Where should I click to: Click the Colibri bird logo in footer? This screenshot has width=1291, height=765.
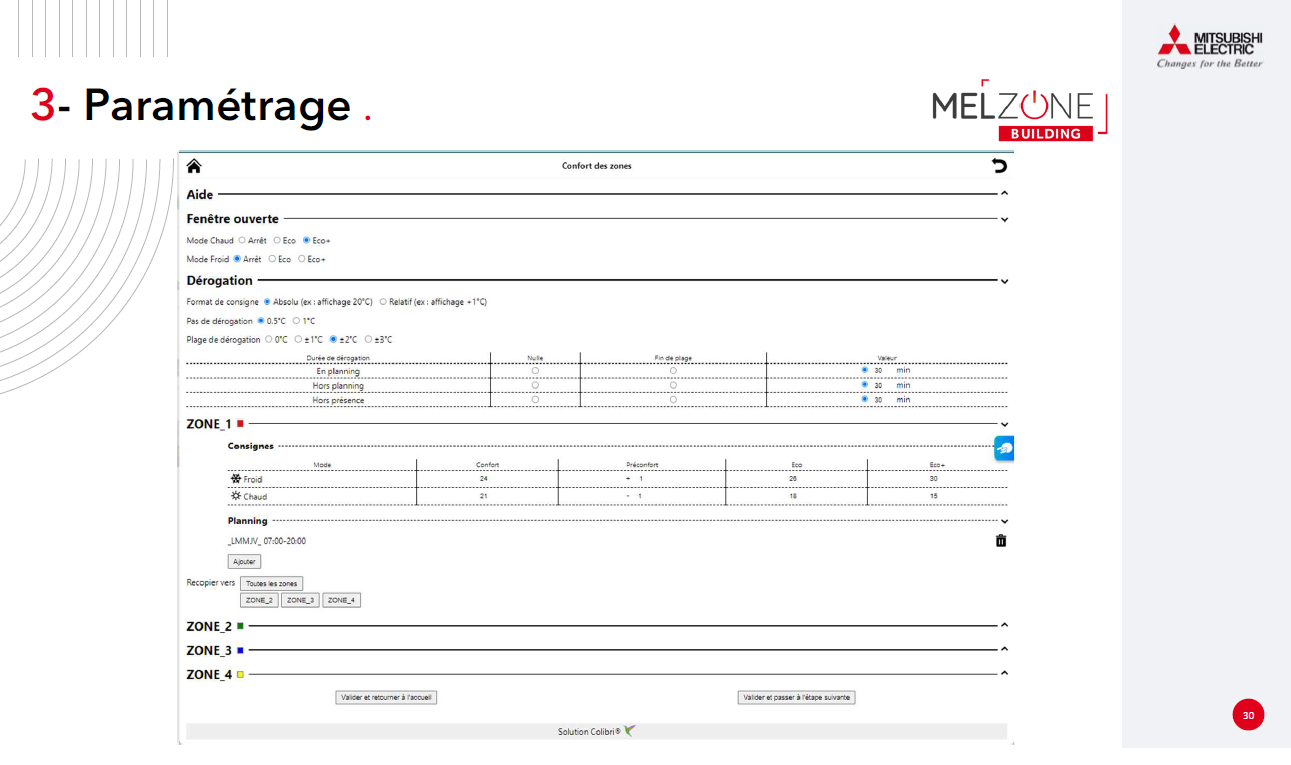630,731
